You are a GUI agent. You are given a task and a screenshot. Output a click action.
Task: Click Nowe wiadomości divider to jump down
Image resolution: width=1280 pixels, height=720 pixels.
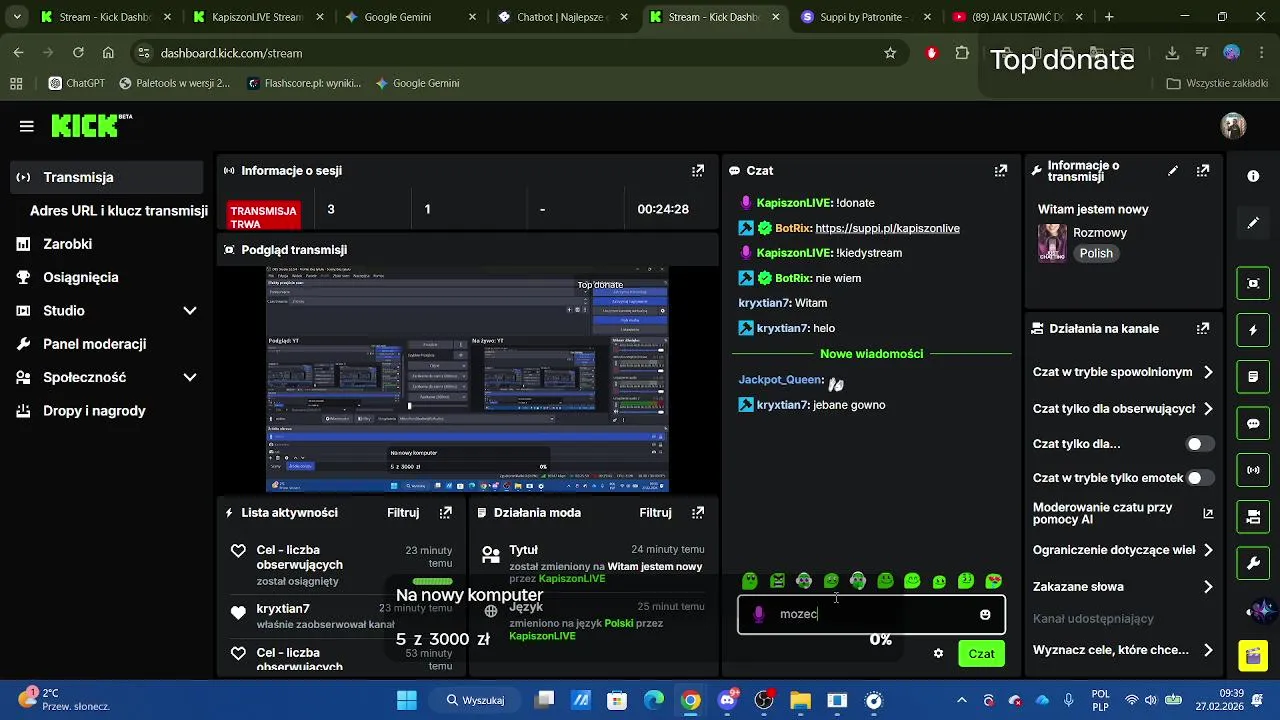pyautogui.click(x=871, y=354)
